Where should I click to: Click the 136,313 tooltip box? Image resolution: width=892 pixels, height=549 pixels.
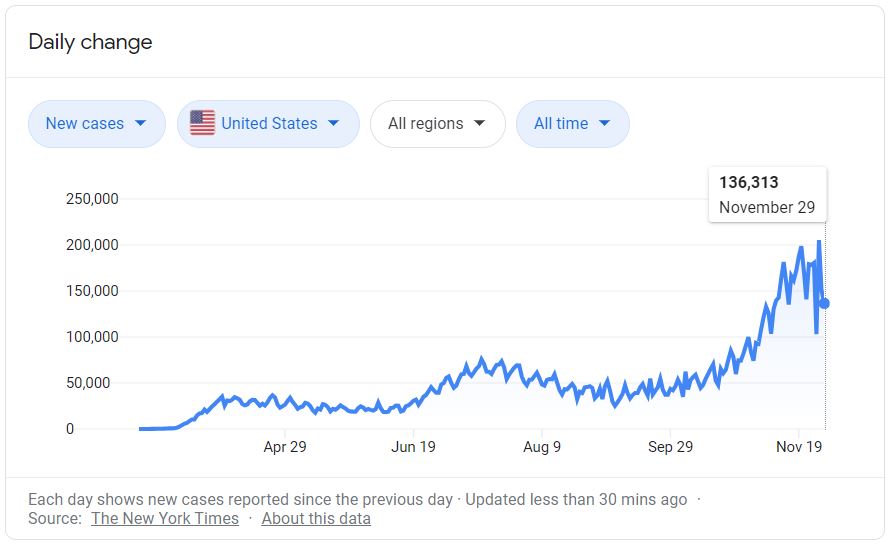767,195
